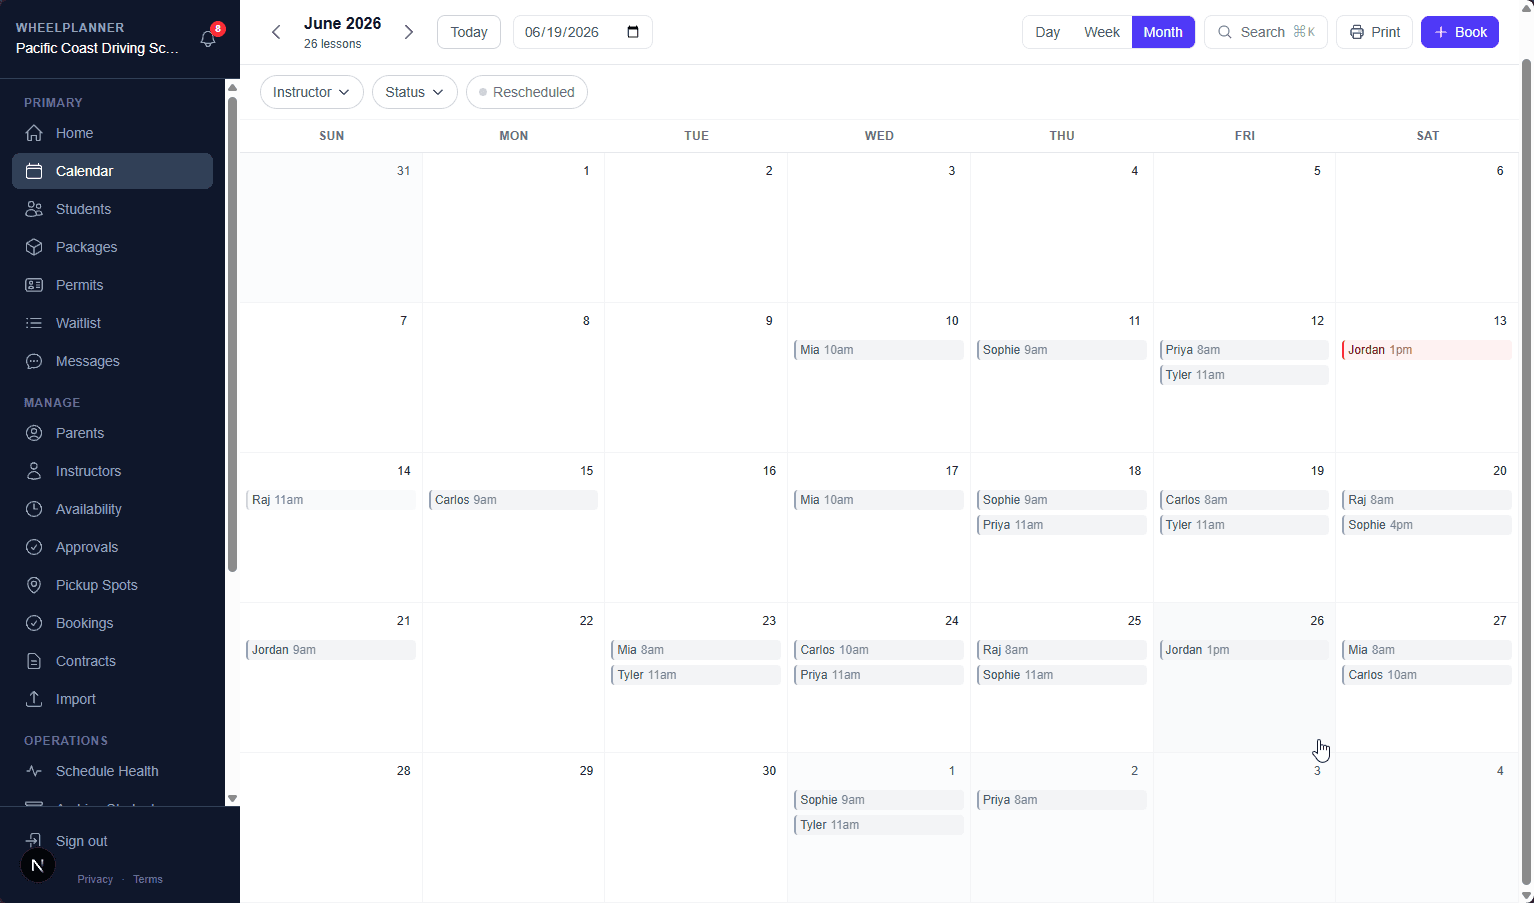Click the Pickup Spots pin icon
The image size is (1534, 903).
click(x=34, y=585)
